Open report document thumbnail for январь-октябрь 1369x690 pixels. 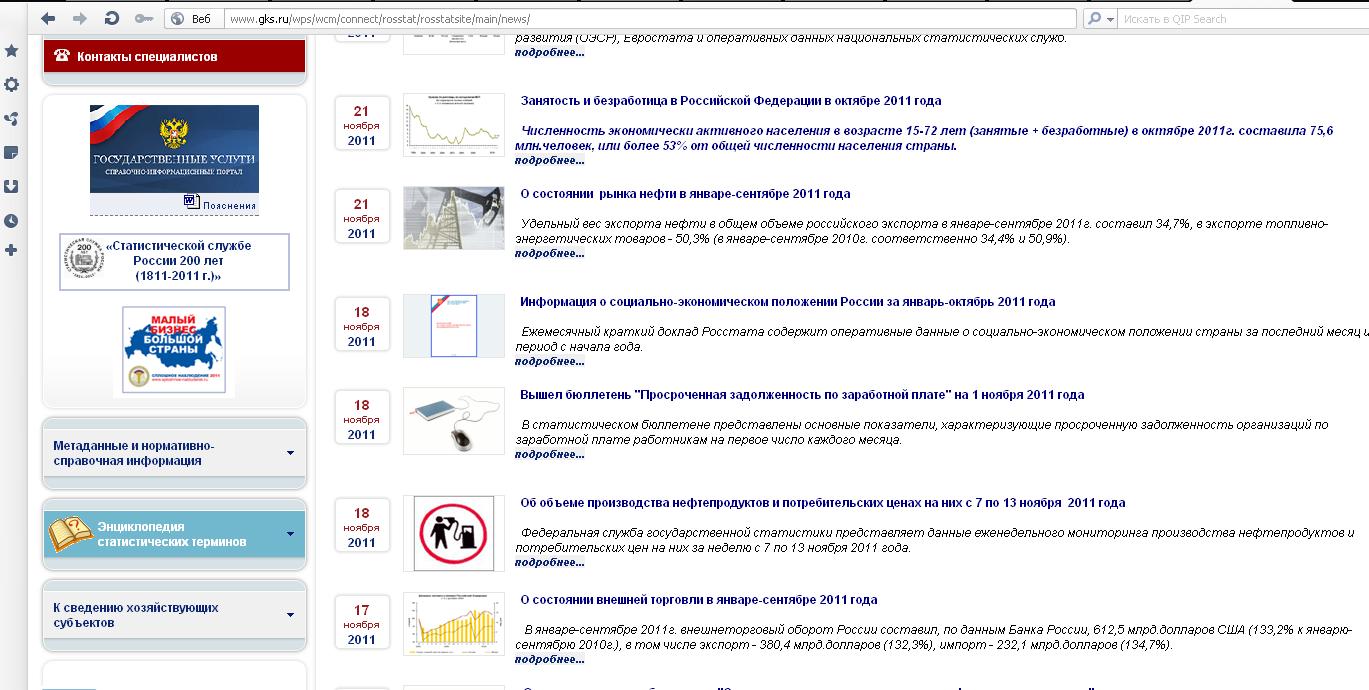click(x=454, y=325)
